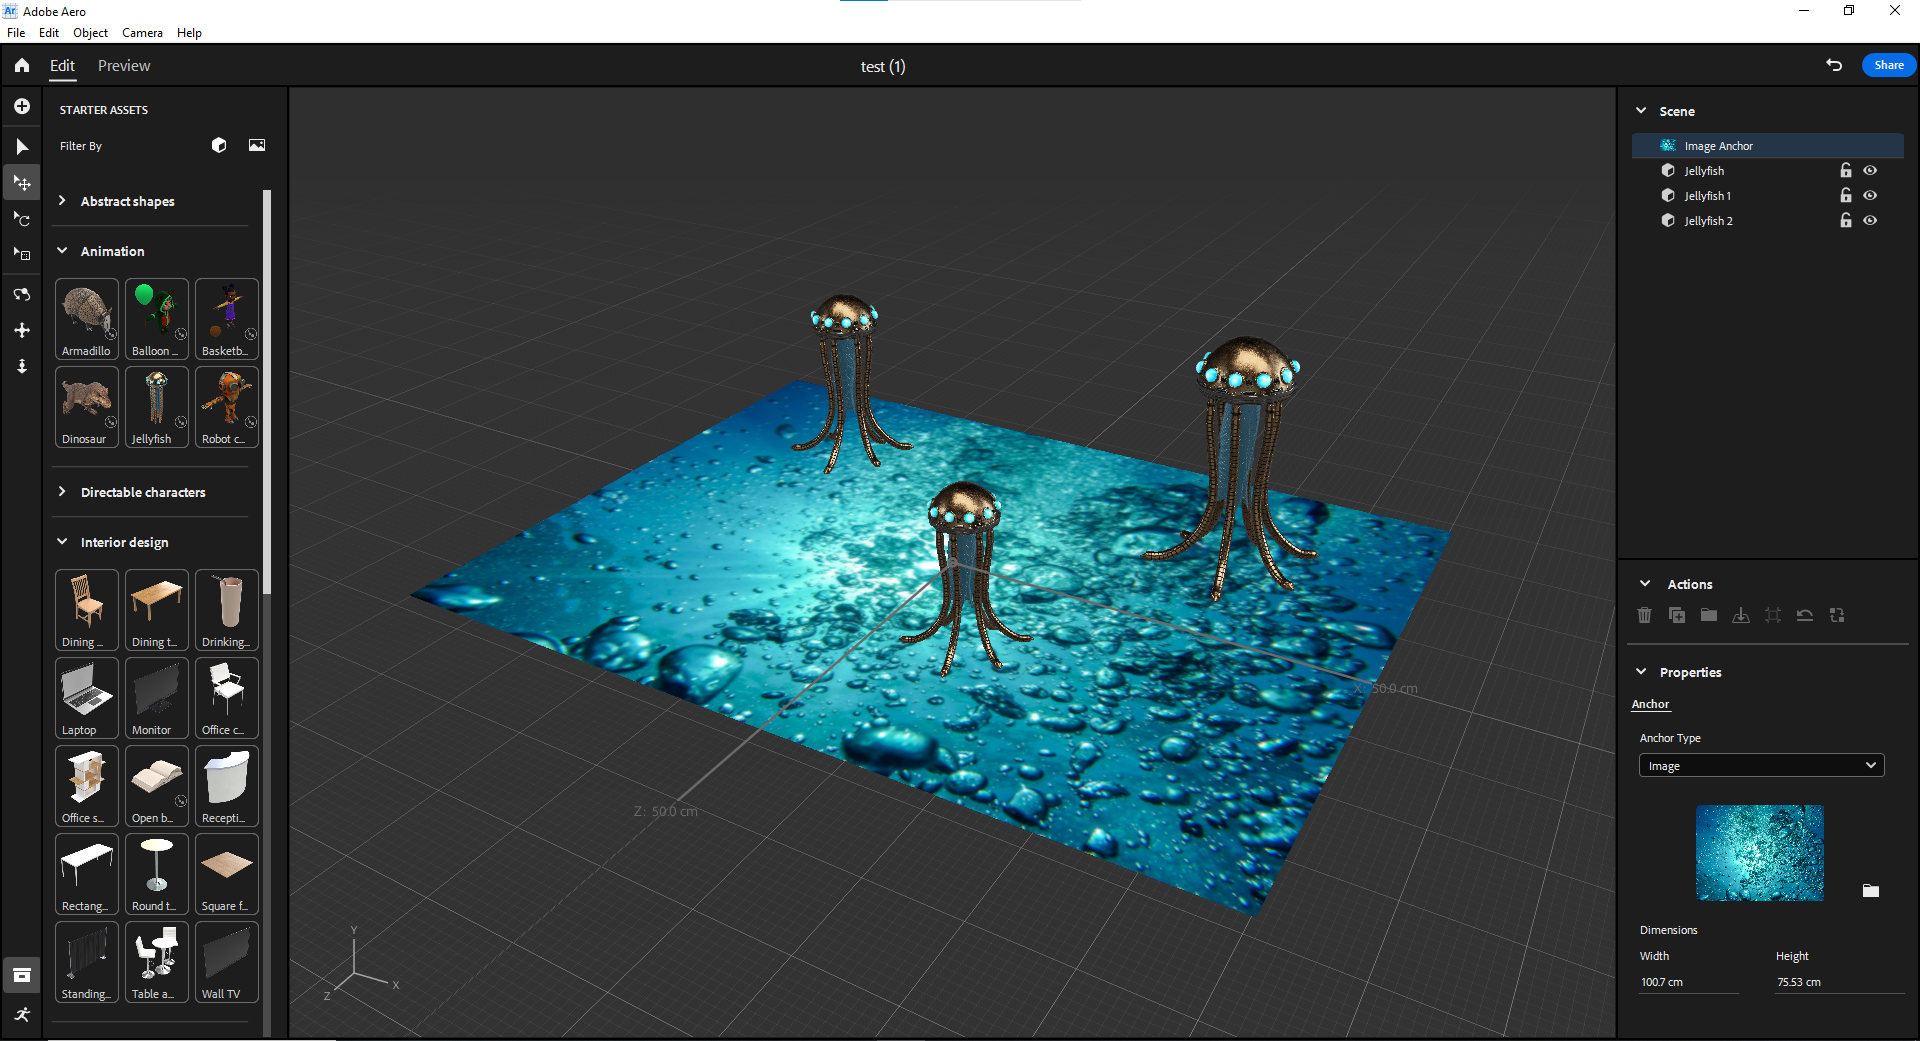This screenshot has height=1041, width=1920.
Task: Click the blue Share button
Action: 1888,65
